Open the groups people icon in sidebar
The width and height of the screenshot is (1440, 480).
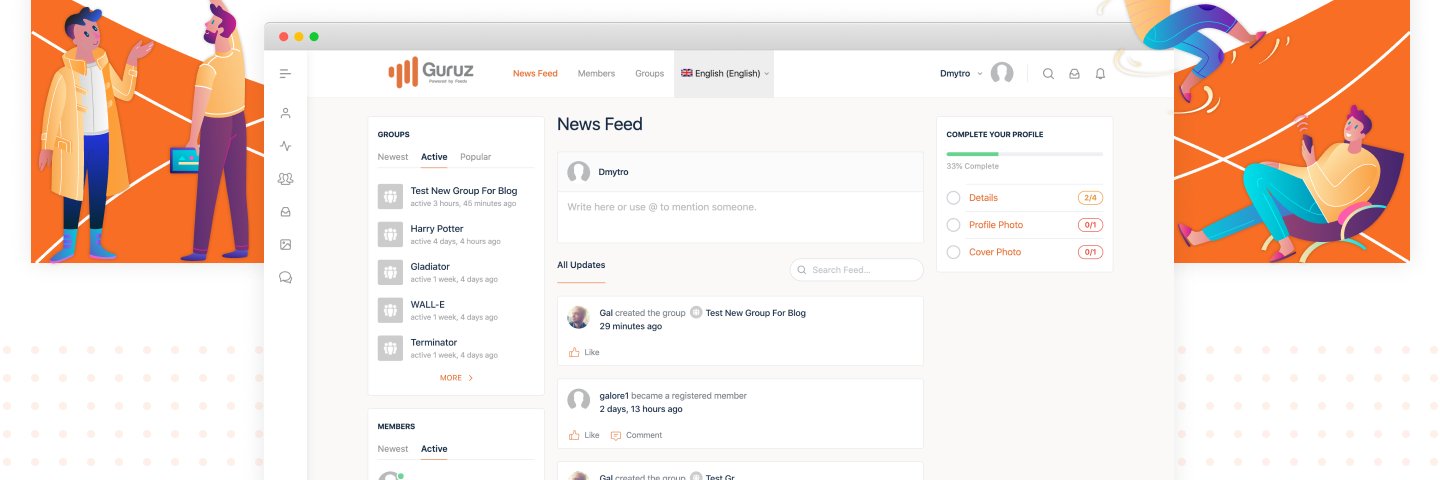click(x=285, y=179)
